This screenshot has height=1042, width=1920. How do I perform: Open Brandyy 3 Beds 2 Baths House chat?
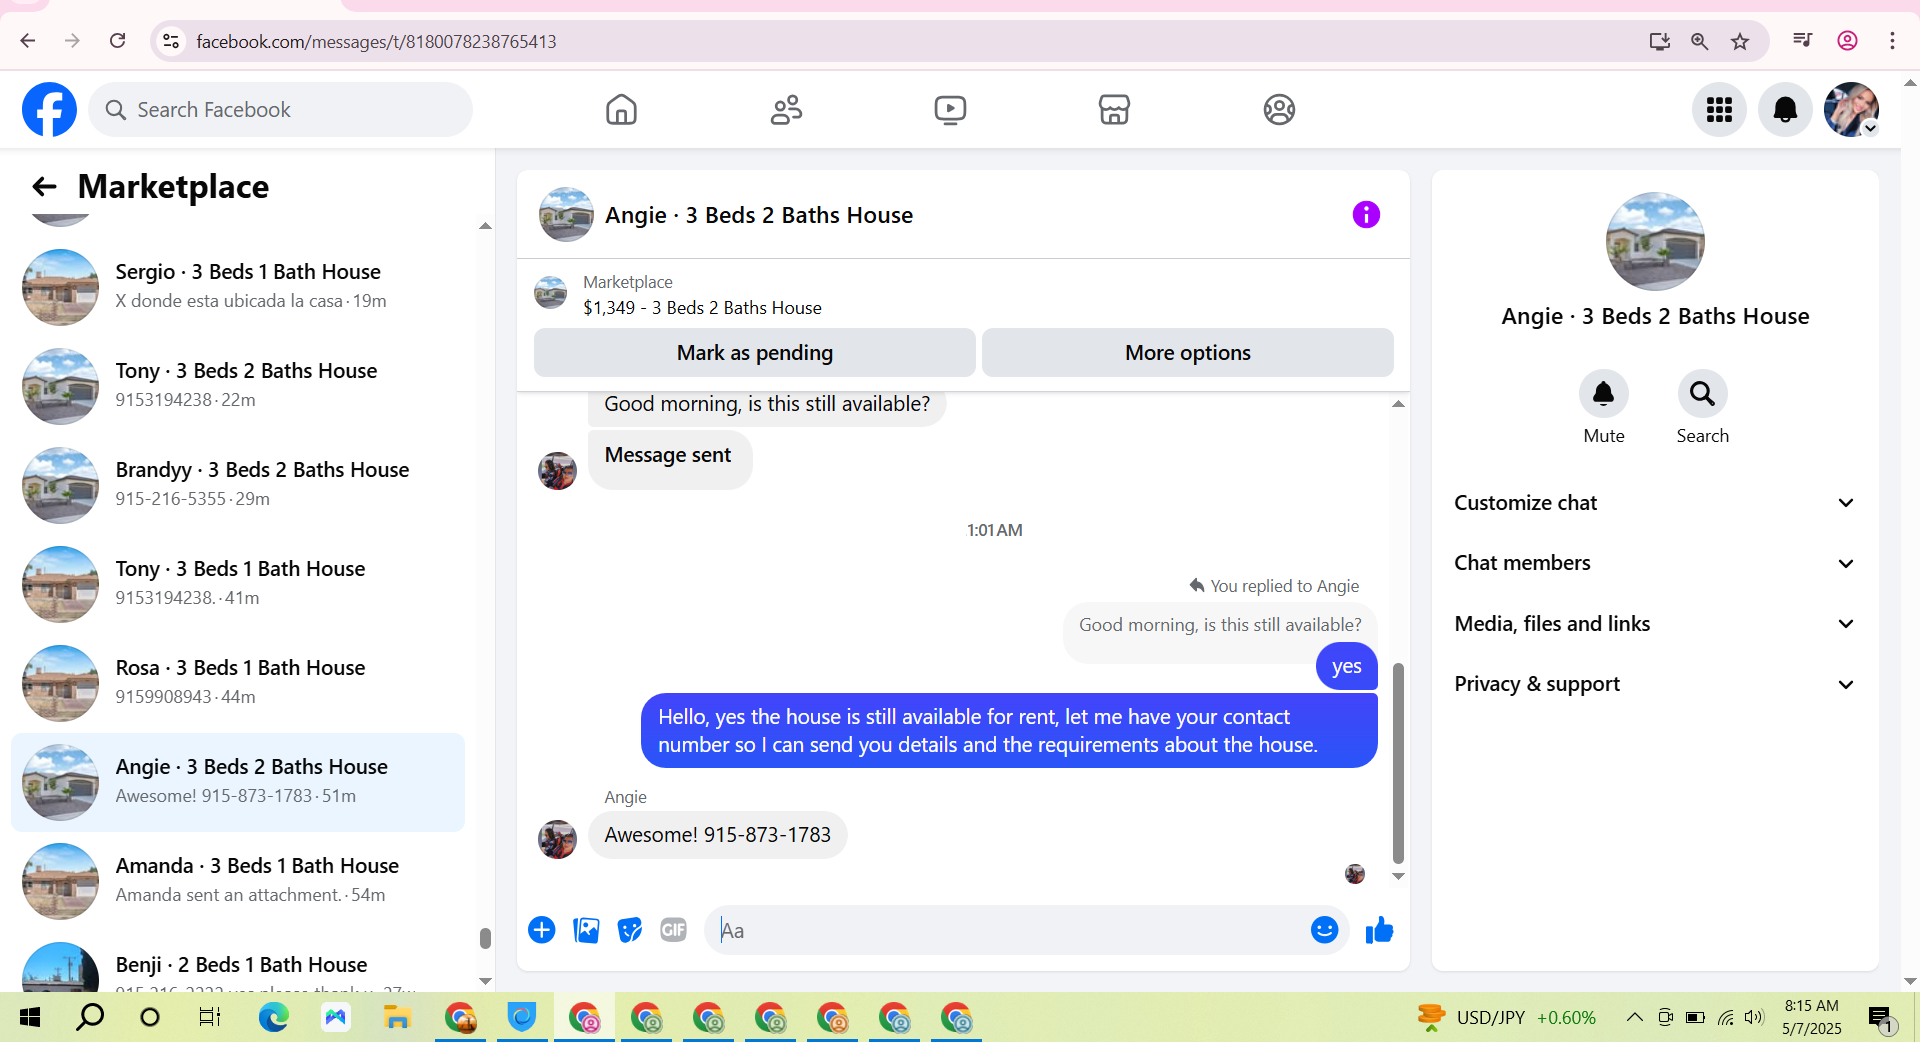pyautogui.click(x=238, y=485)
